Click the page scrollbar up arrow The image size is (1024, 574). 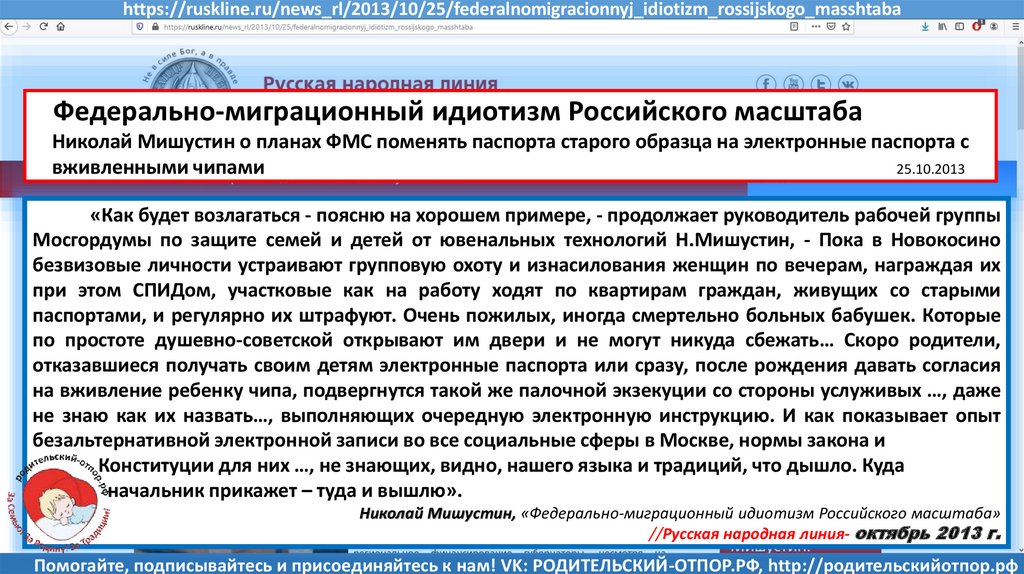tap(1019, 44)
